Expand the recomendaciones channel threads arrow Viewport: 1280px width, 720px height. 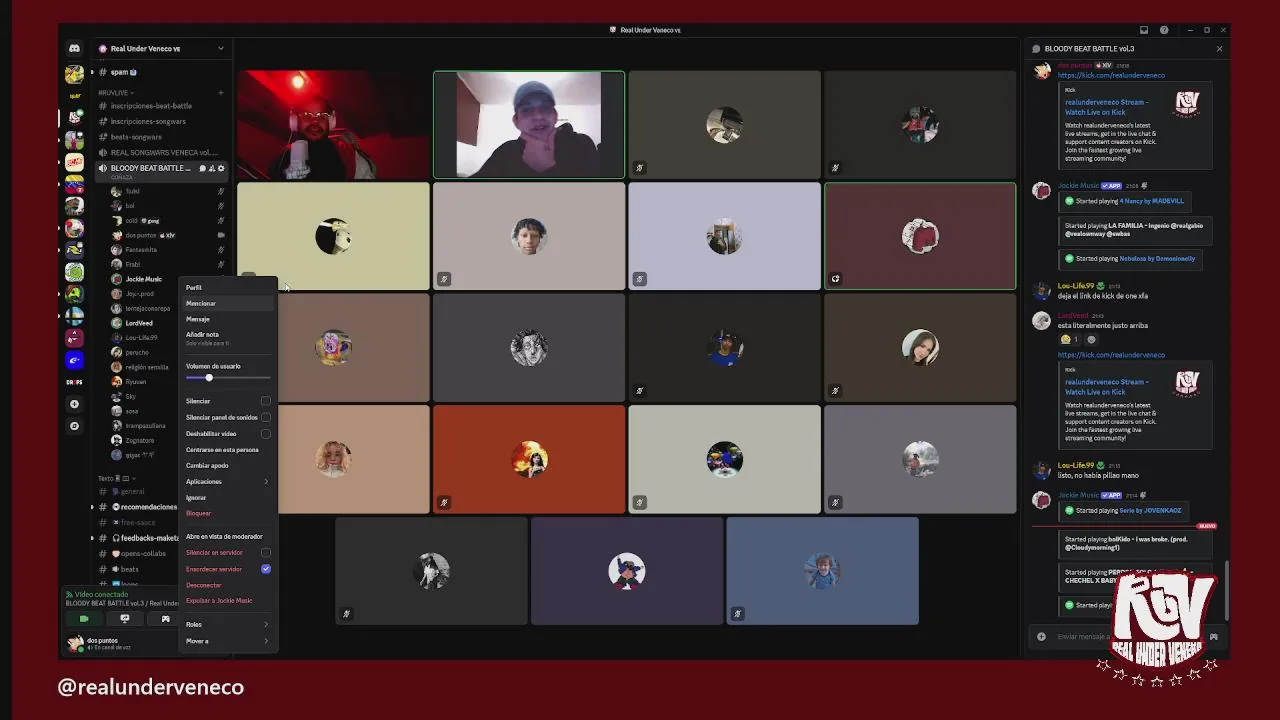(x=92, y=507)
